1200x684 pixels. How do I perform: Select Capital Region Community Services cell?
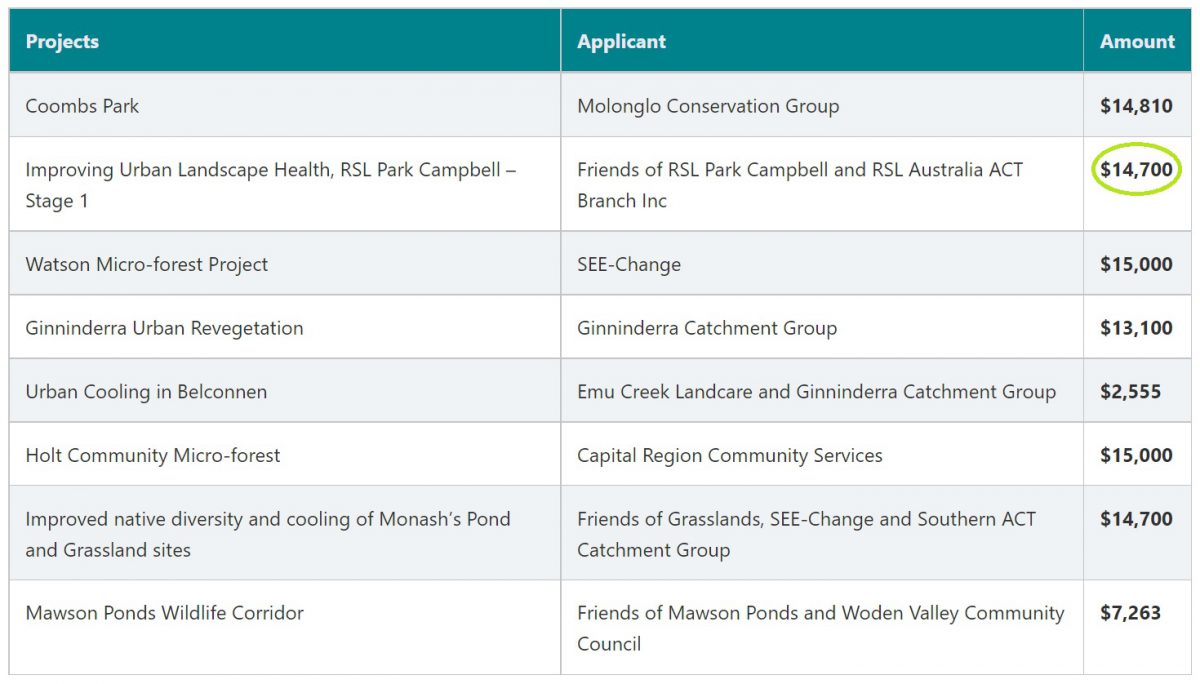click(x=822, y=455)
